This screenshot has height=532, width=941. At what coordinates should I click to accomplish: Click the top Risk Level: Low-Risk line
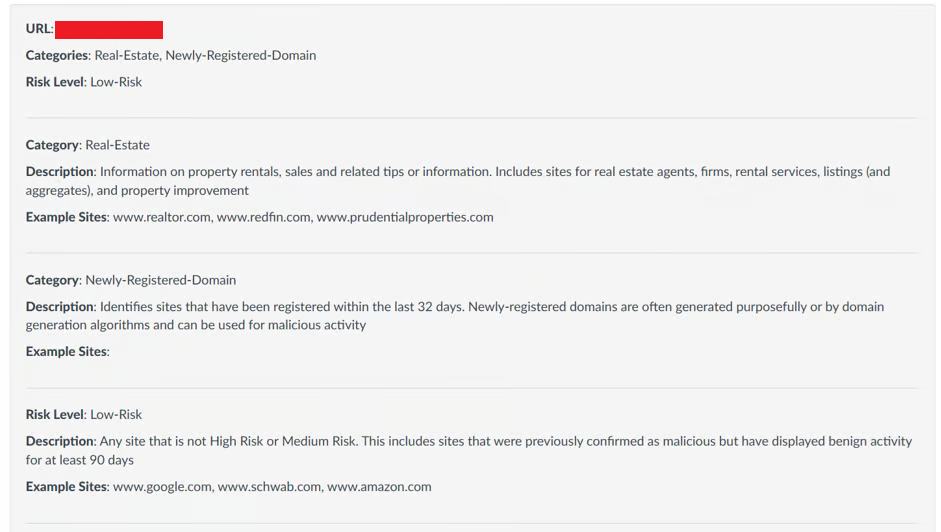[x=84, y=82]
